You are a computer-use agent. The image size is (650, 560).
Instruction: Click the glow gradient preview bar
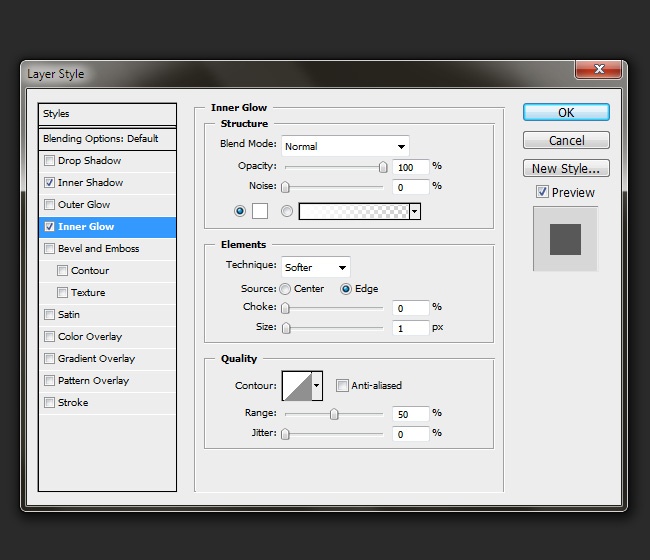click(354, 211)
